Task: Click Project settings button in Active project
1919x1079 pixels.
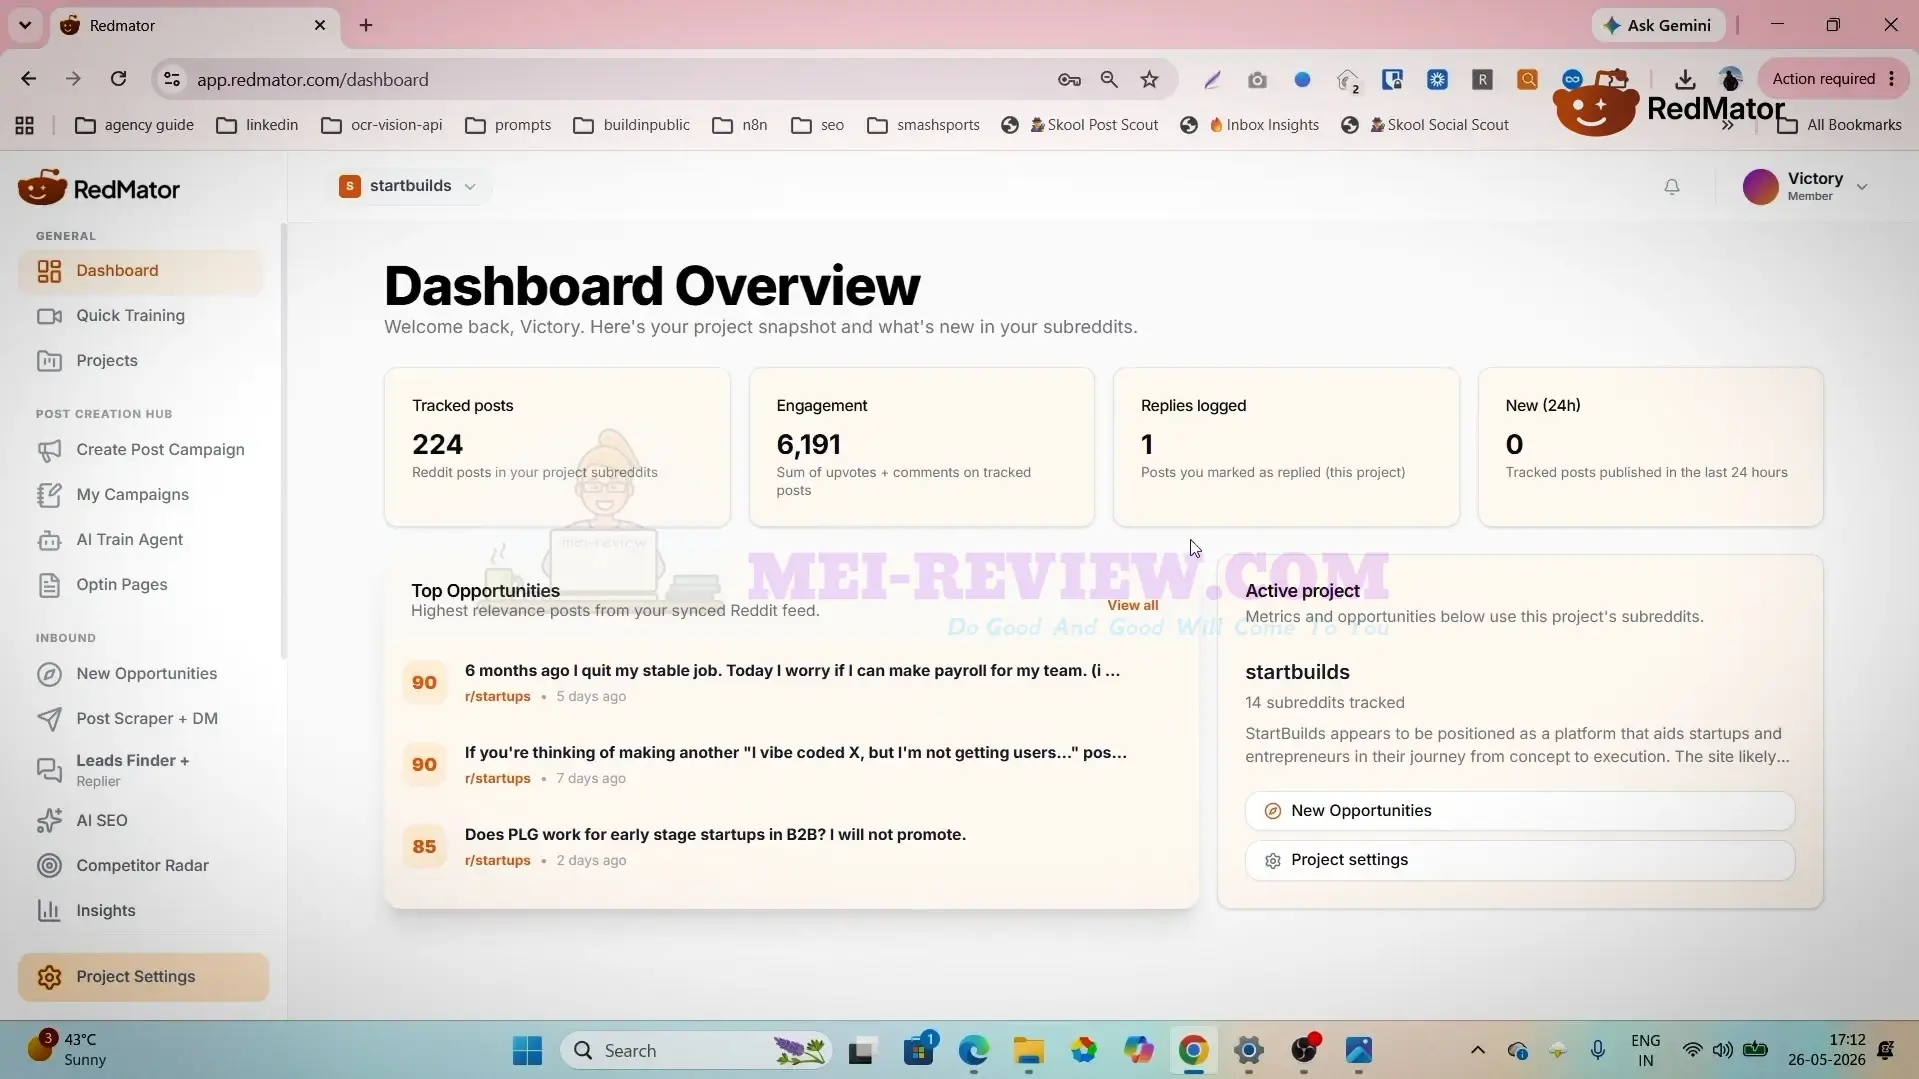Action: point(1519,860)
